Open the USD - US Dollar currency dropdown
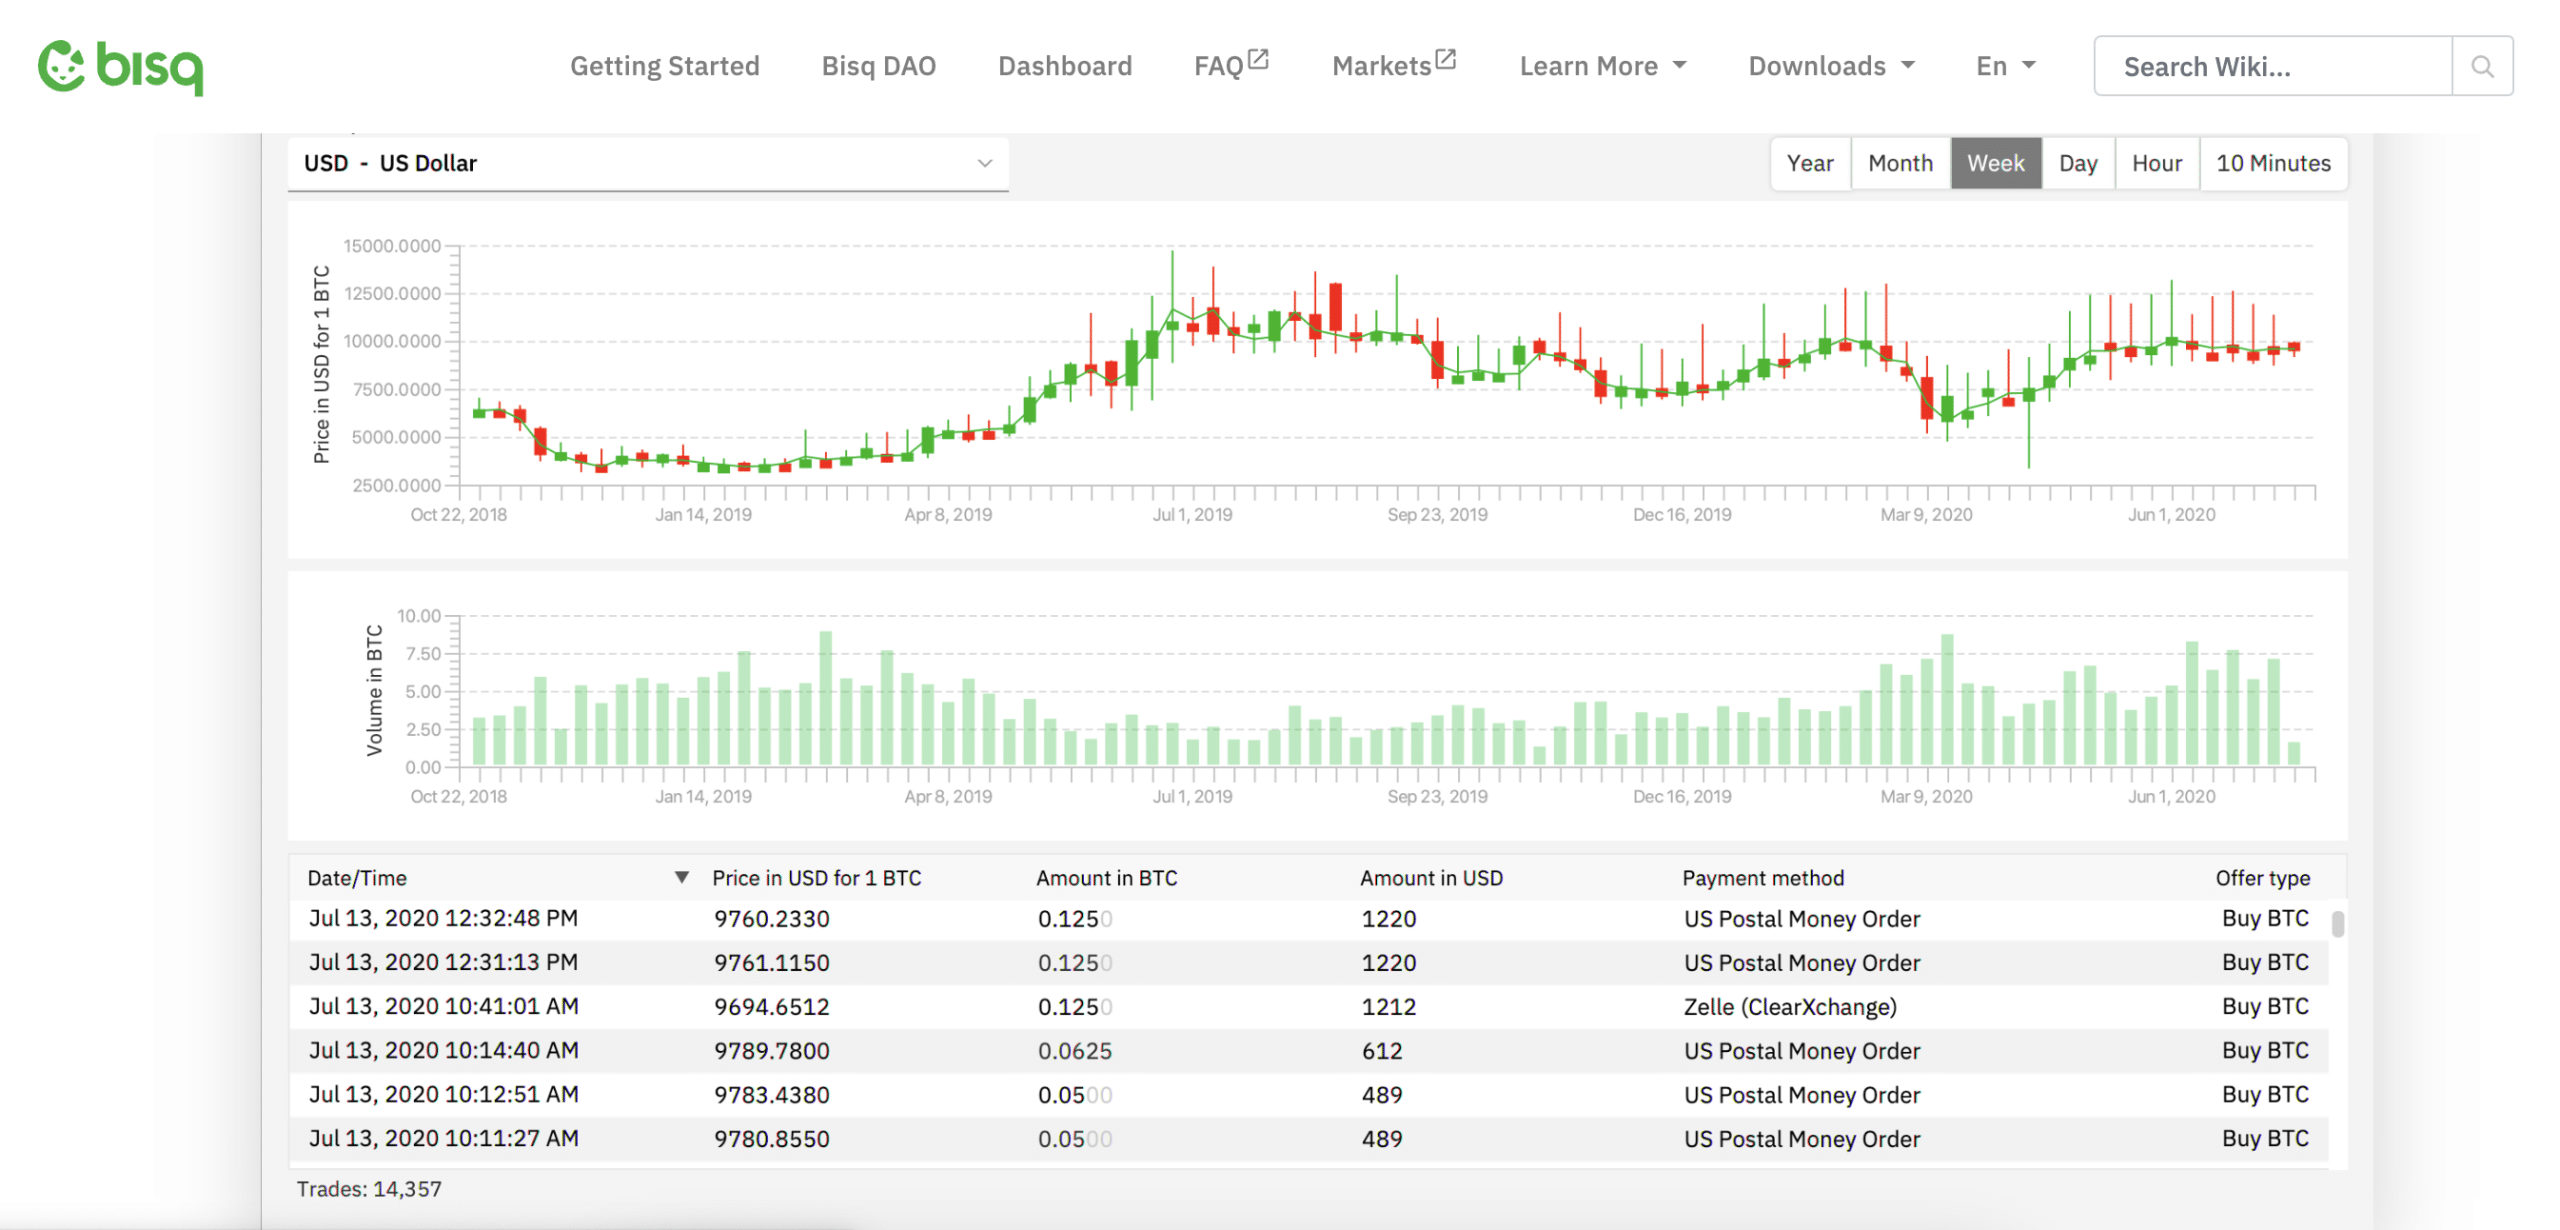This screenshot has height=1230, width=2560. pyautogui.click(x=647, y=163)
